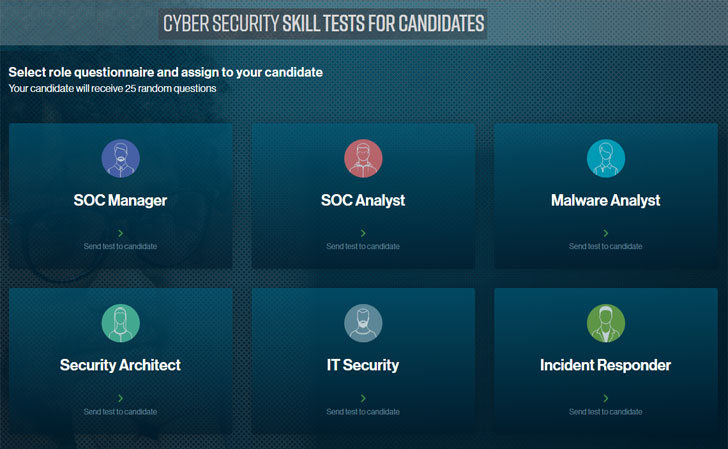Choose the IT Security role title
The width and height of the screenshot is (728, 449).
click(x=363, y=365)
